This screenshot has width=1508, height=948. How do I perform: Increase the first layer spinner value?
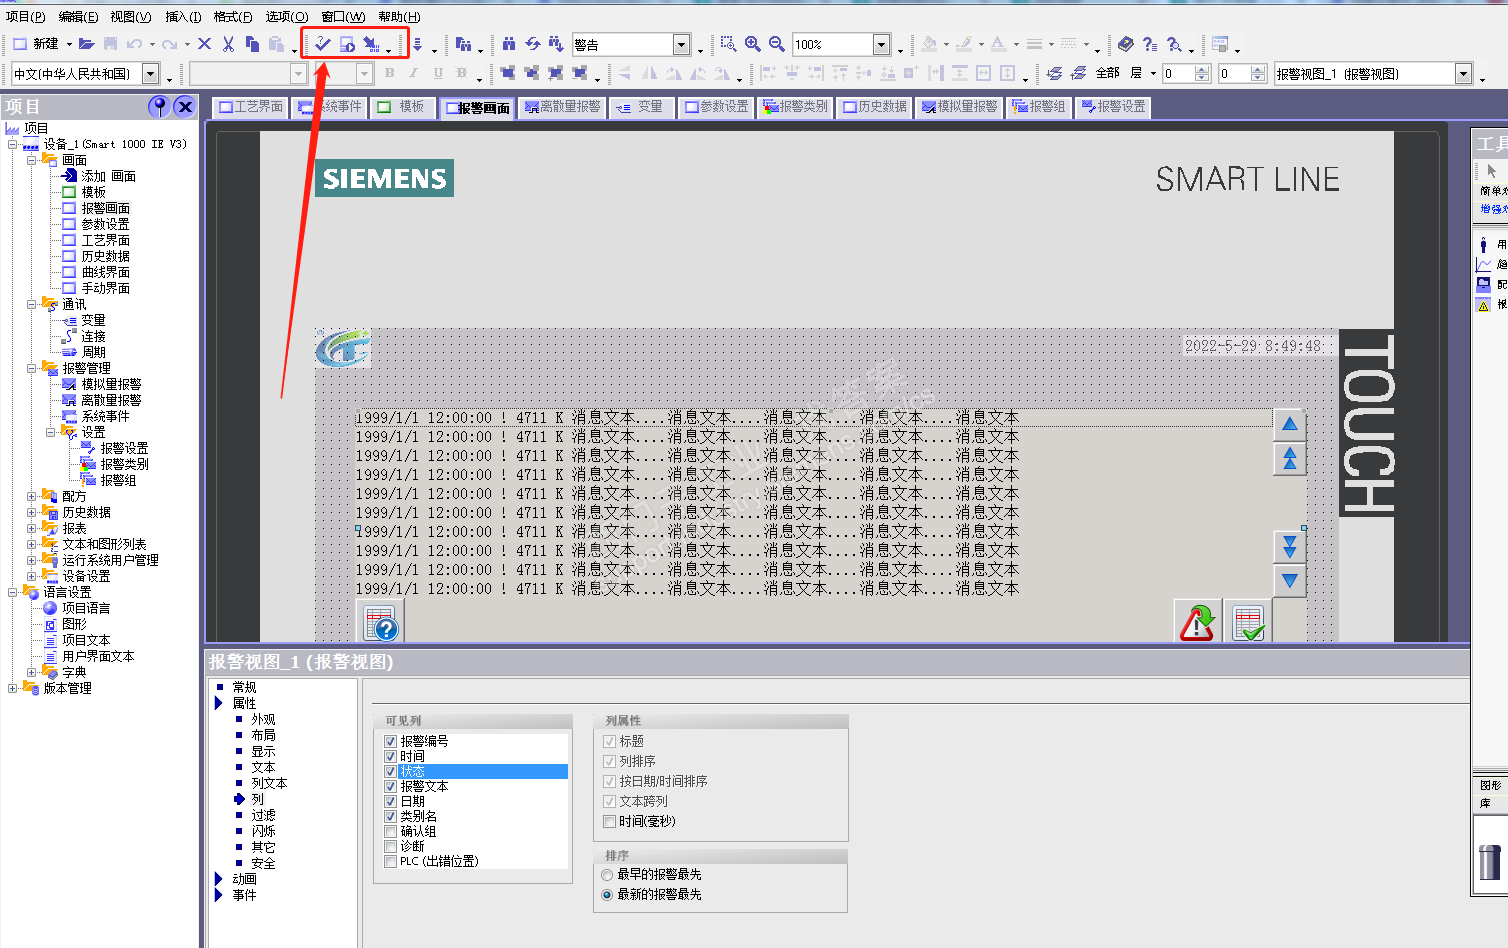coord(1202,69)
